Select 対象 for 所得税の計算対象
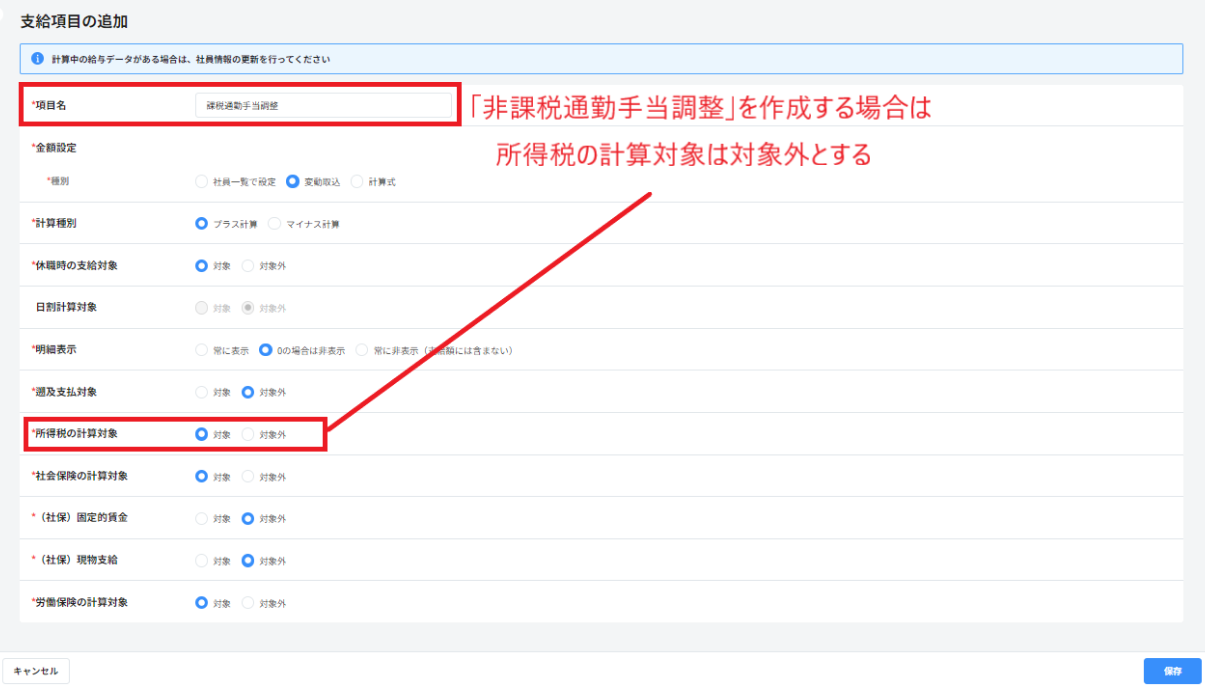The height and width of the screenshot is (687, 1205). [201, 435]
